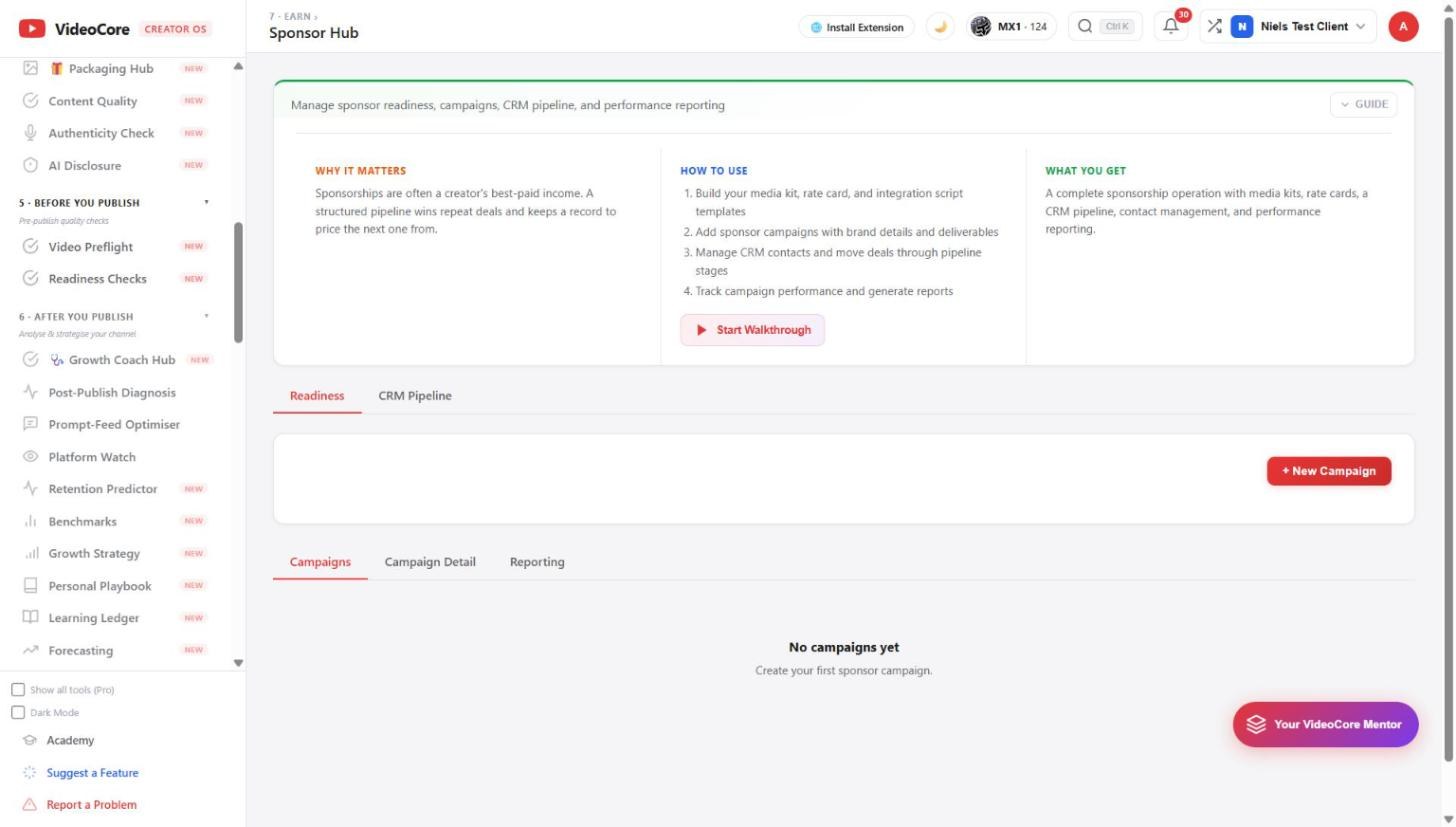Image resolution: width=1456 pixels, height=827 pixels.
Task: Switch to the CRM Pipeline tab
Action: pos(415,396)
